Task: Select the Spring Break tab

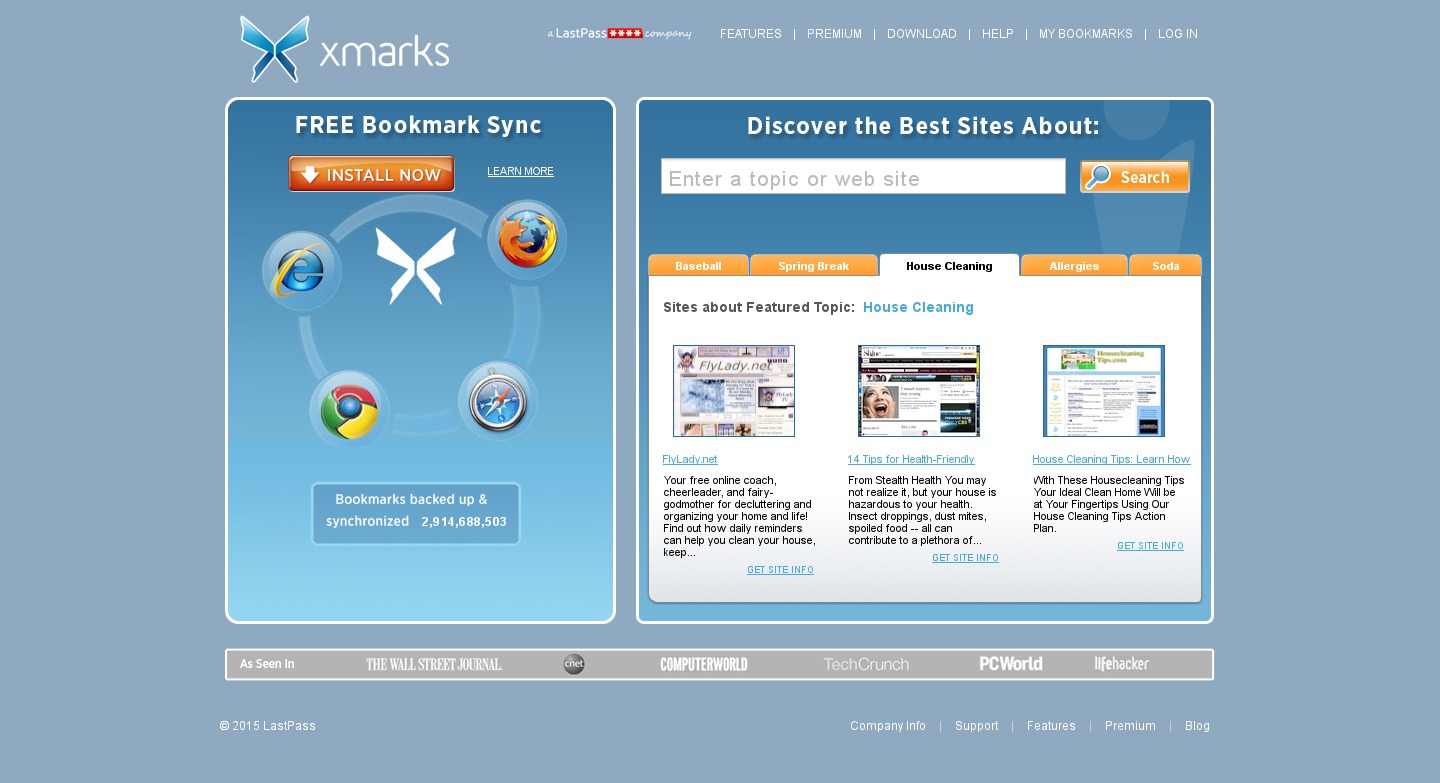Action: pos(813,266)
